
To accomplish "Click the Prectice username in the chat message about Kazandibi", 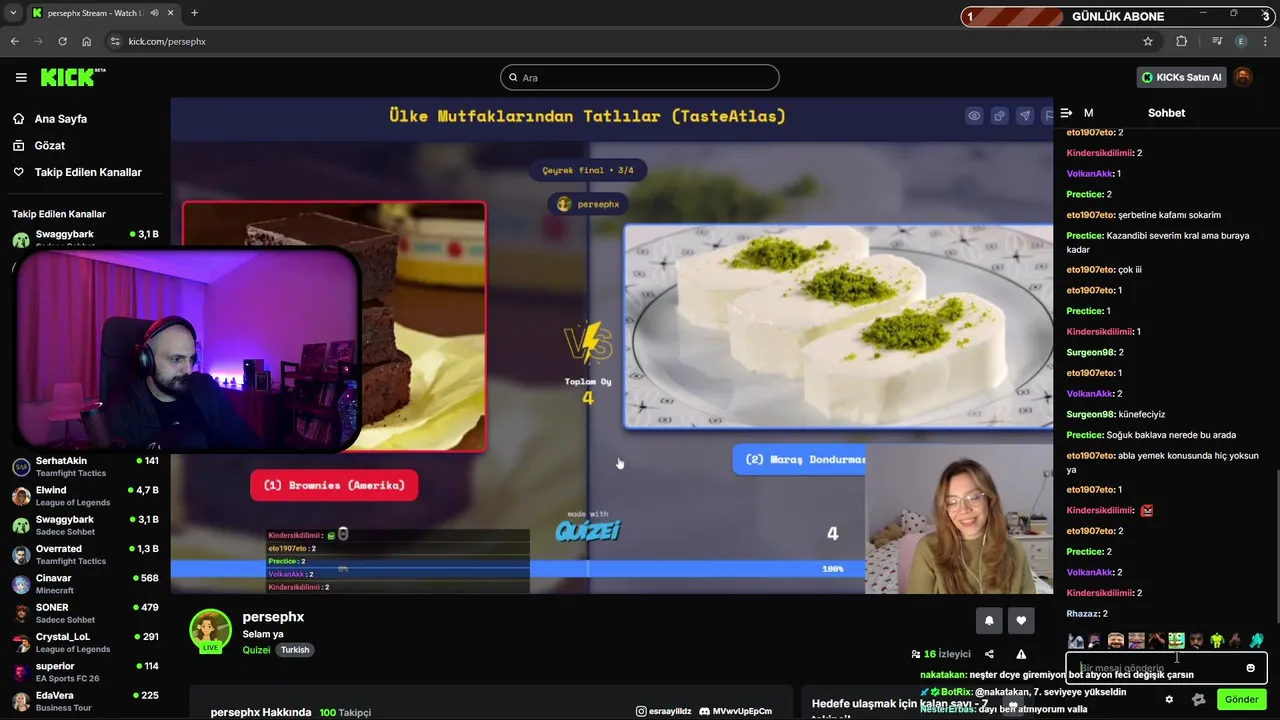I will 1085,236.
